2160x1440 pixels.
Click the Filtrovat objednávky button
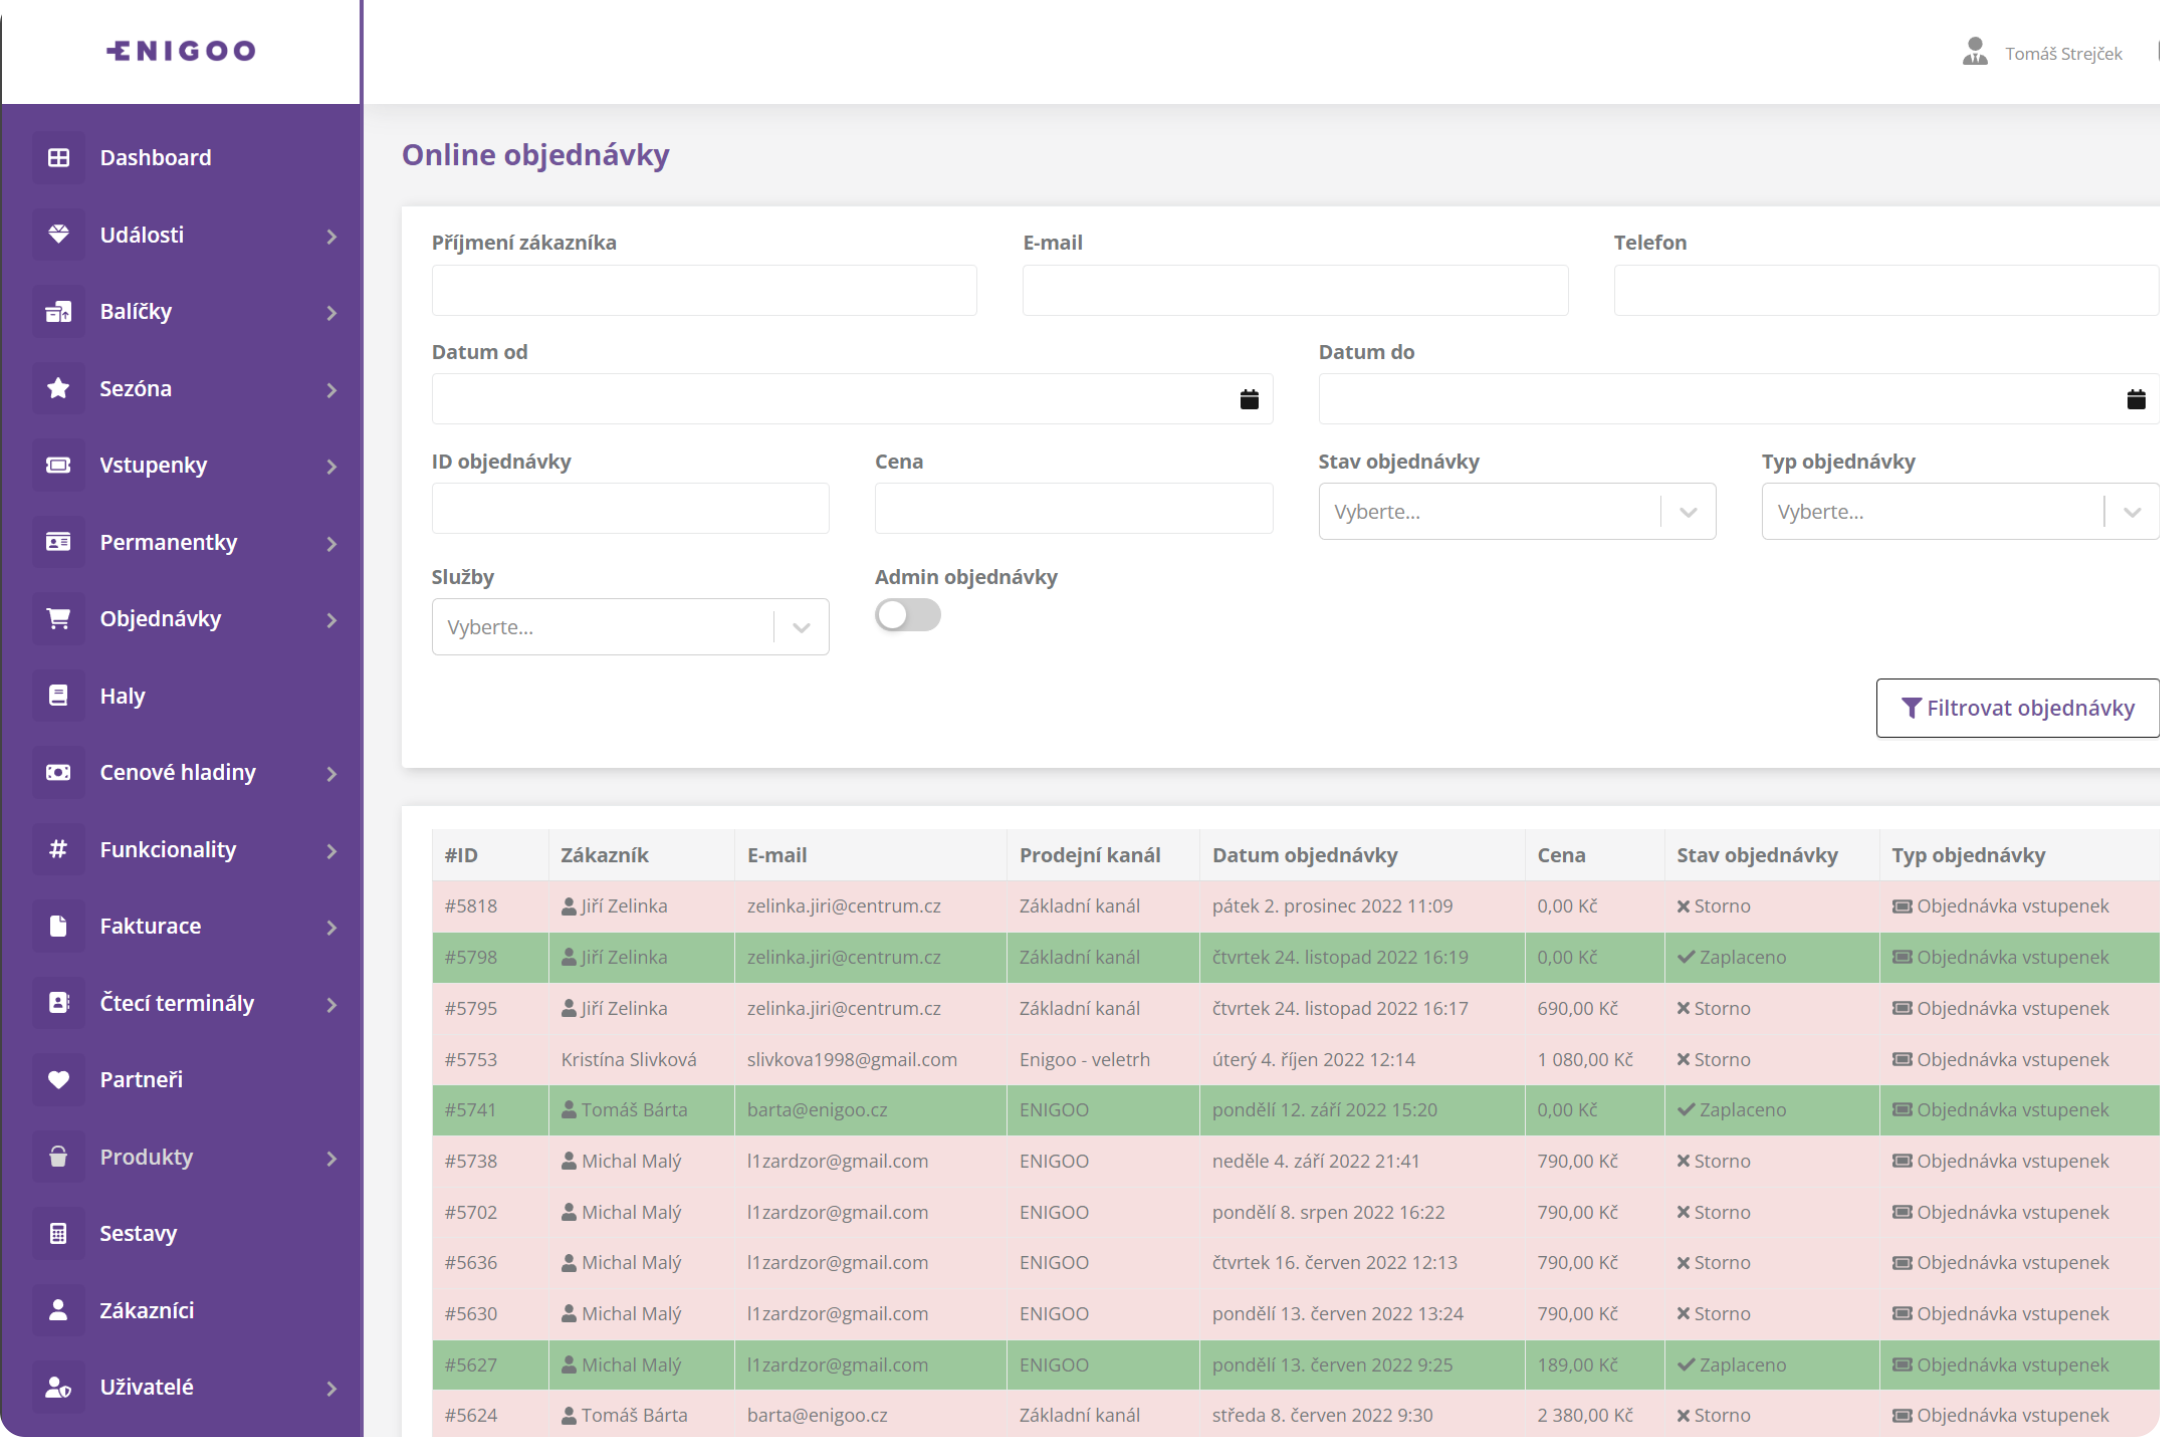[x=2017, y=708]
